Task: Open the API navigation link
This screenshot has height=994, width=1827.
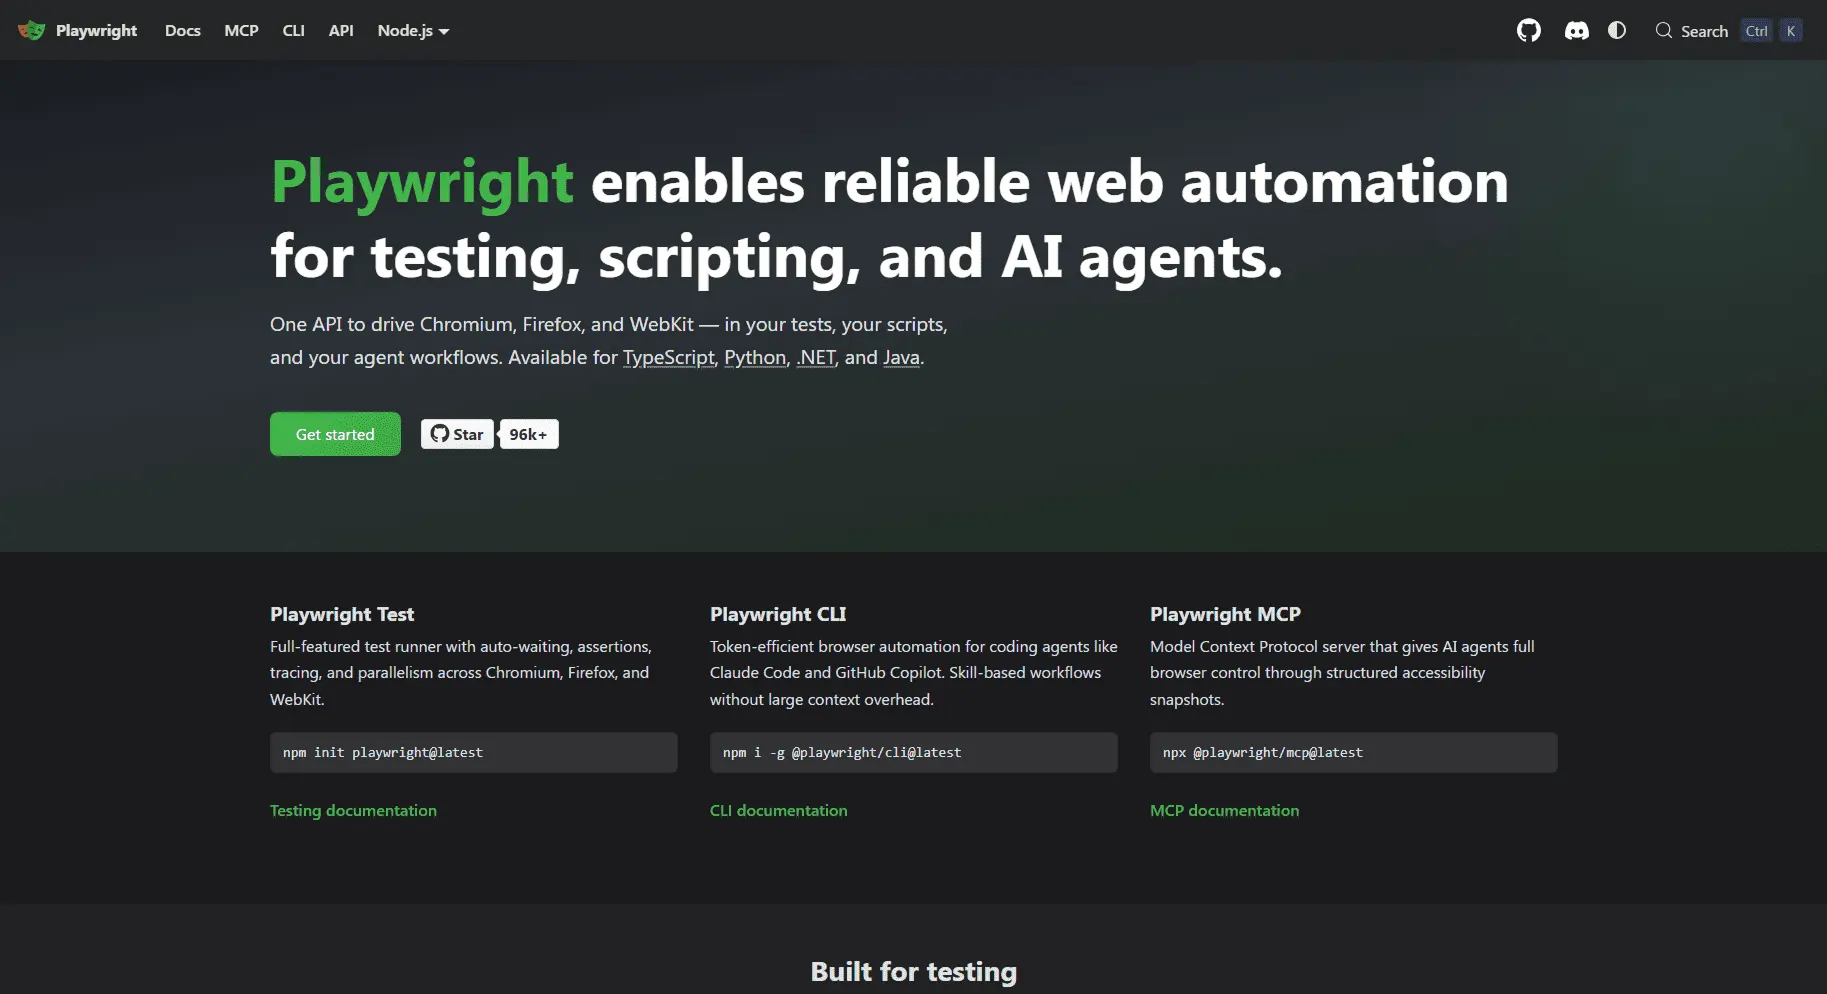Action: [x=341, y=31]
